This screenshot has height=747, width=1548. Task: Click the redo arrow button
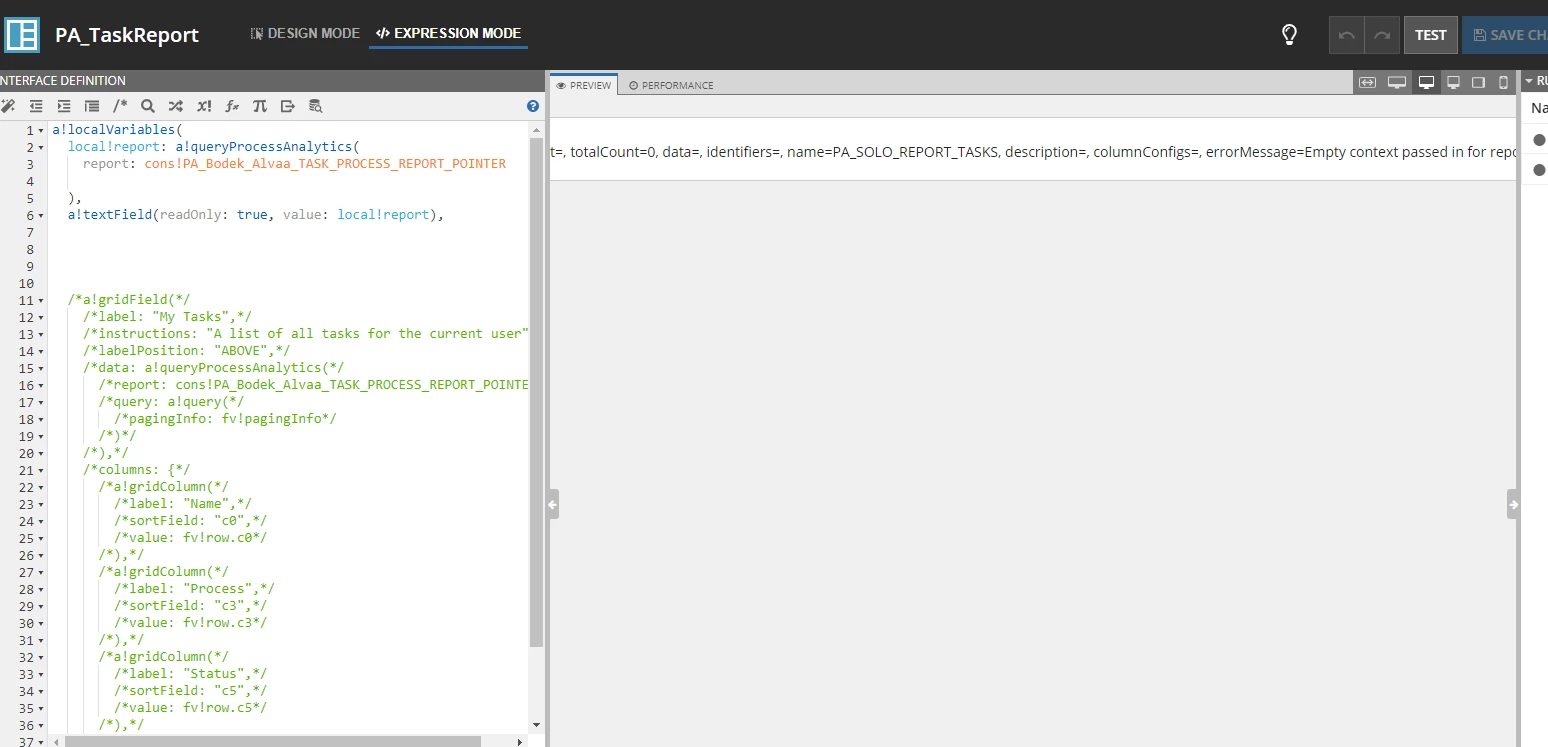[1382, 35]
